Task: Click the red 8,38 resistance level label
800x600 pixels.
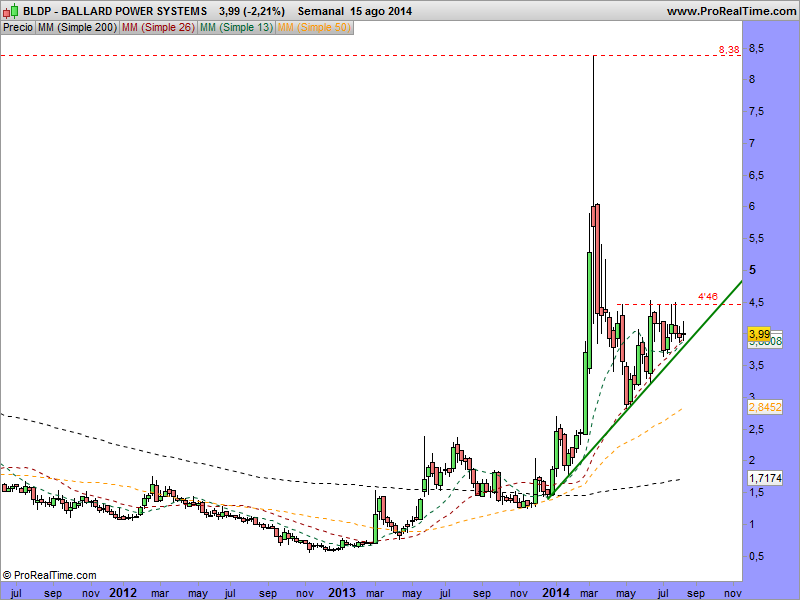Action: (x=729, y=49)
